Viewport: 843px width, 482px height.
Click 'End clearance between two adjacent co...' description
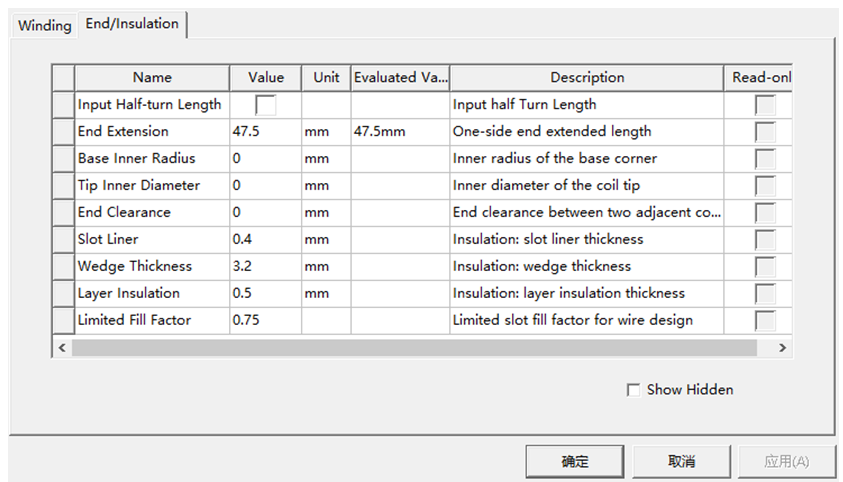coord(587,212)
